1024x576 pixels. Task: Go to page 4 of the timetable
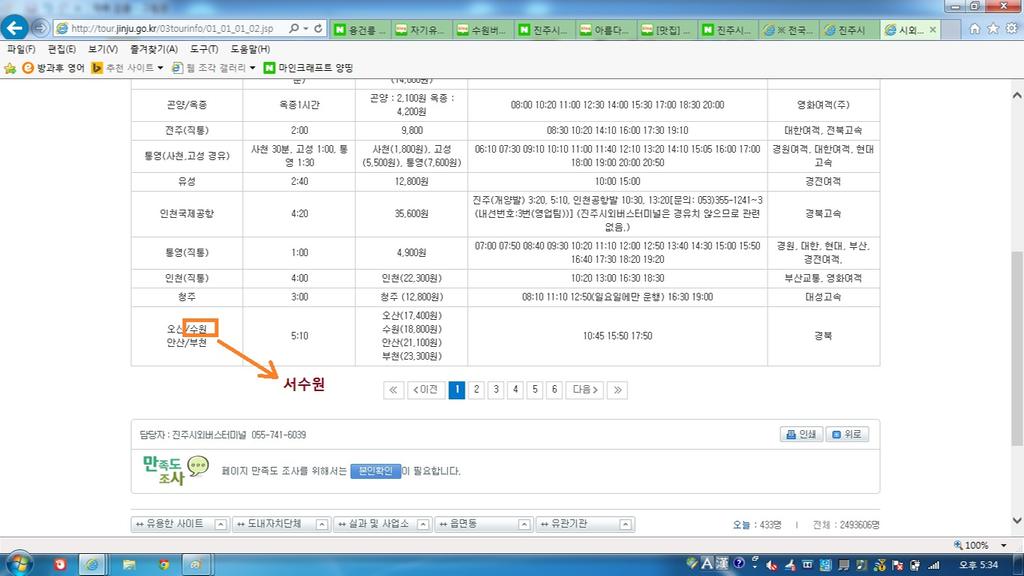click(x=515, y=390)
